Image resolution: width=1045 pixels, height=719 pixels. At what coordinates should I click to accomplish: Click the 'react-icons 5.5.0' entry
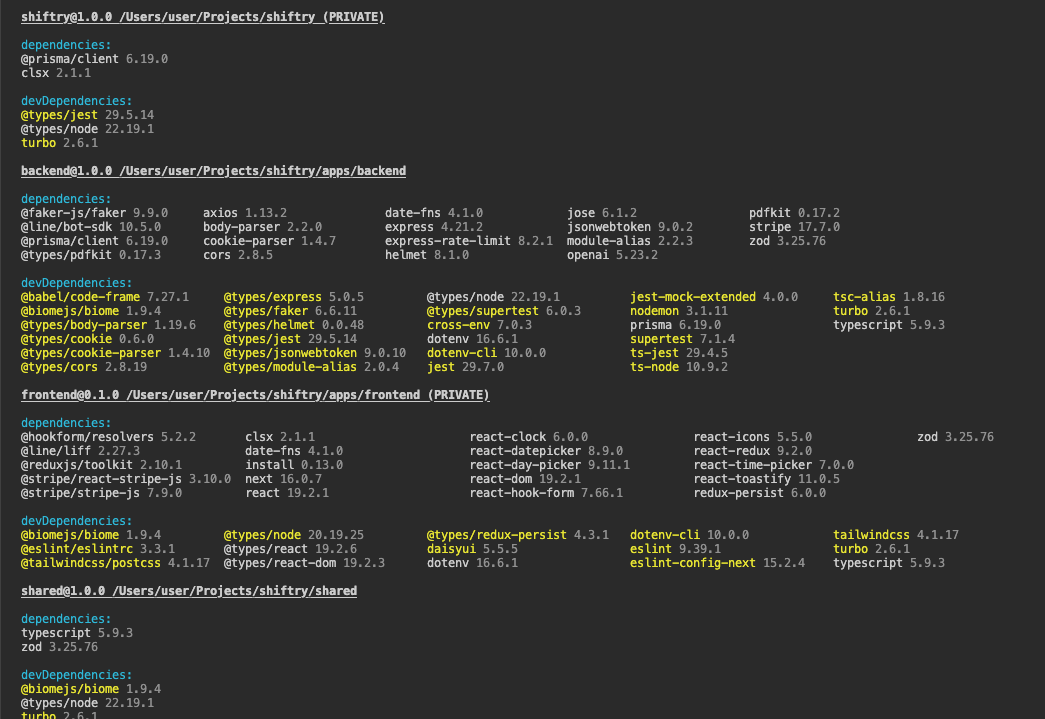pos(752,436)
